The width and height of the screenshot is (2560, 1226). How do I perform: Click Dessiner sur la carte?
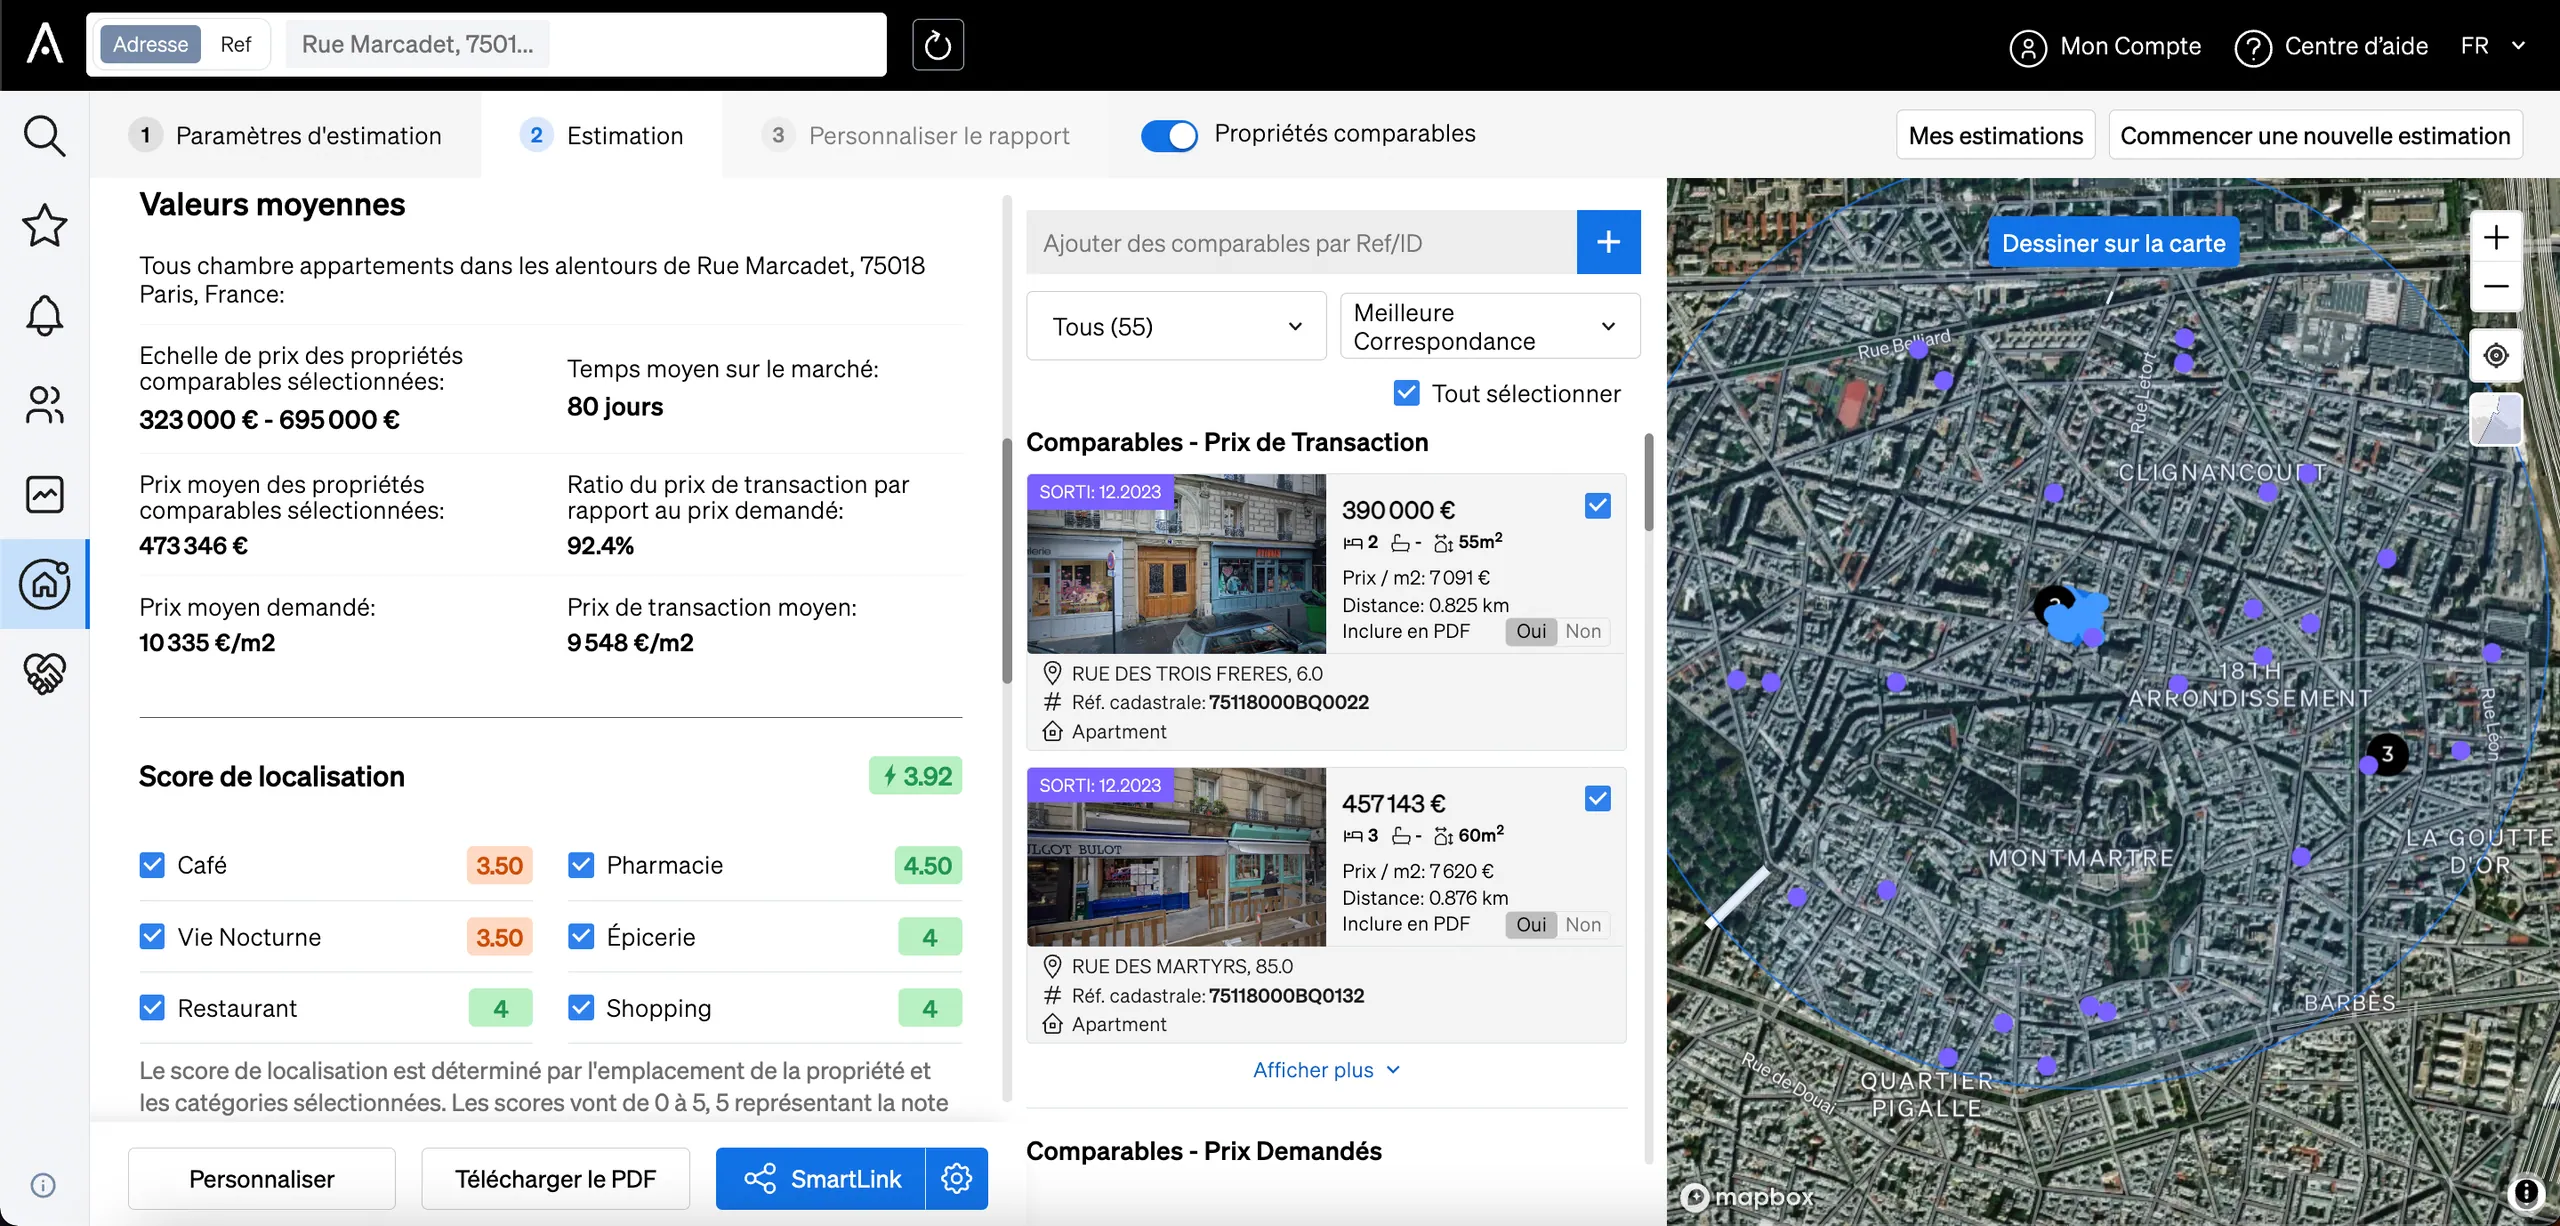click(2113, 243)
